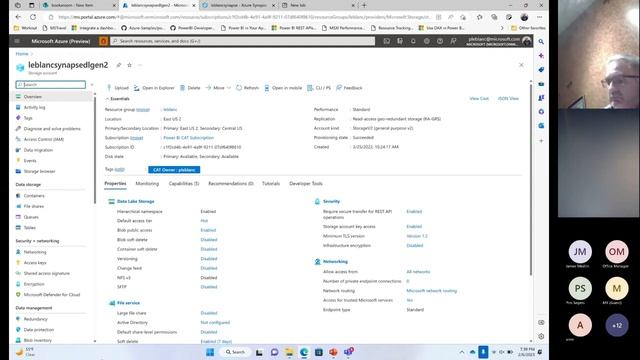Switch to the Tutorials tab
This screenshot has width=640, height=360.
click(271, 184)
